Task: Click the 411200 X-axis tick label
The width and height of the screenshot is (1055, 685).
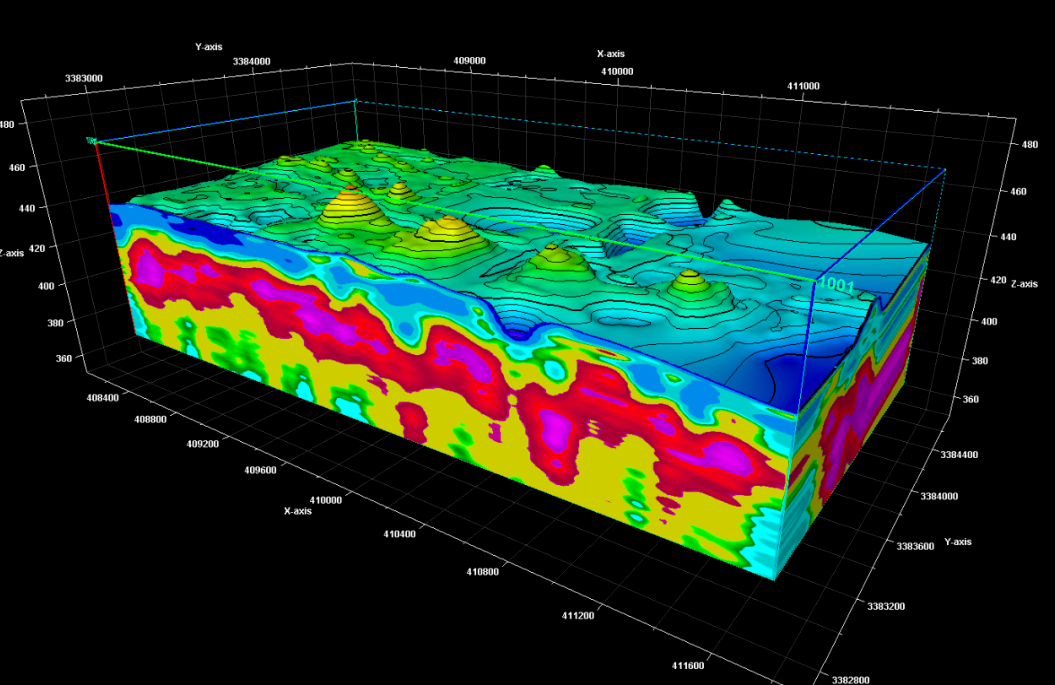Action: click(x=577, y=615)
